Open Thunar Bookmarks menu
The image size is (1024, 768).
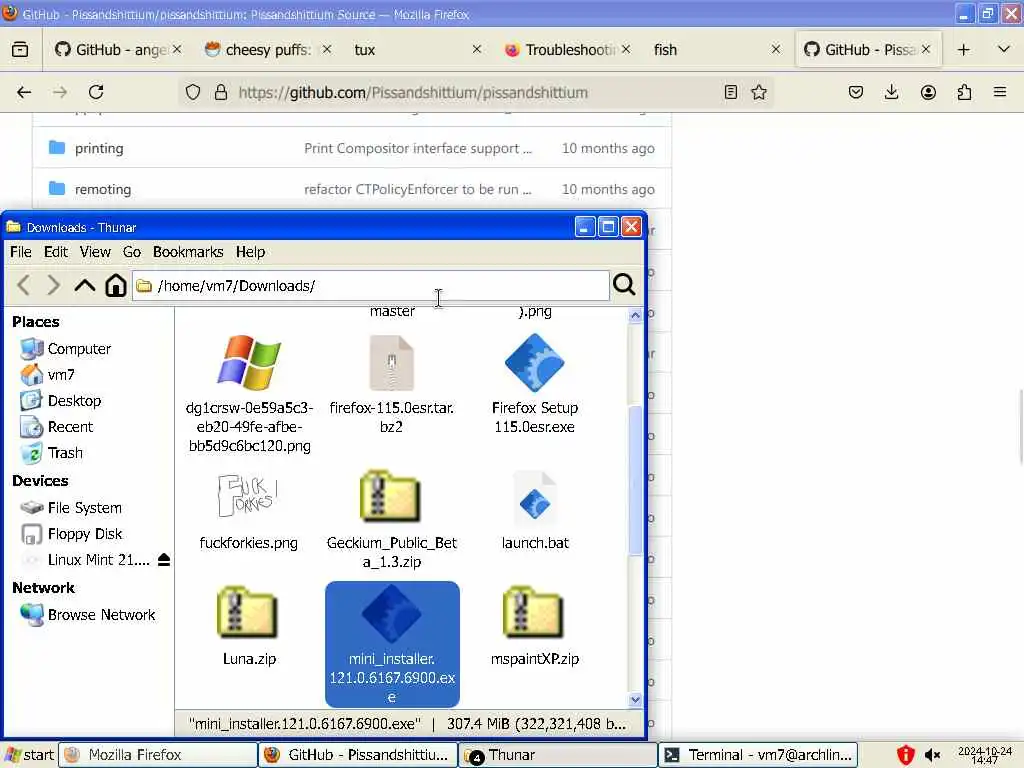[188, 252]
